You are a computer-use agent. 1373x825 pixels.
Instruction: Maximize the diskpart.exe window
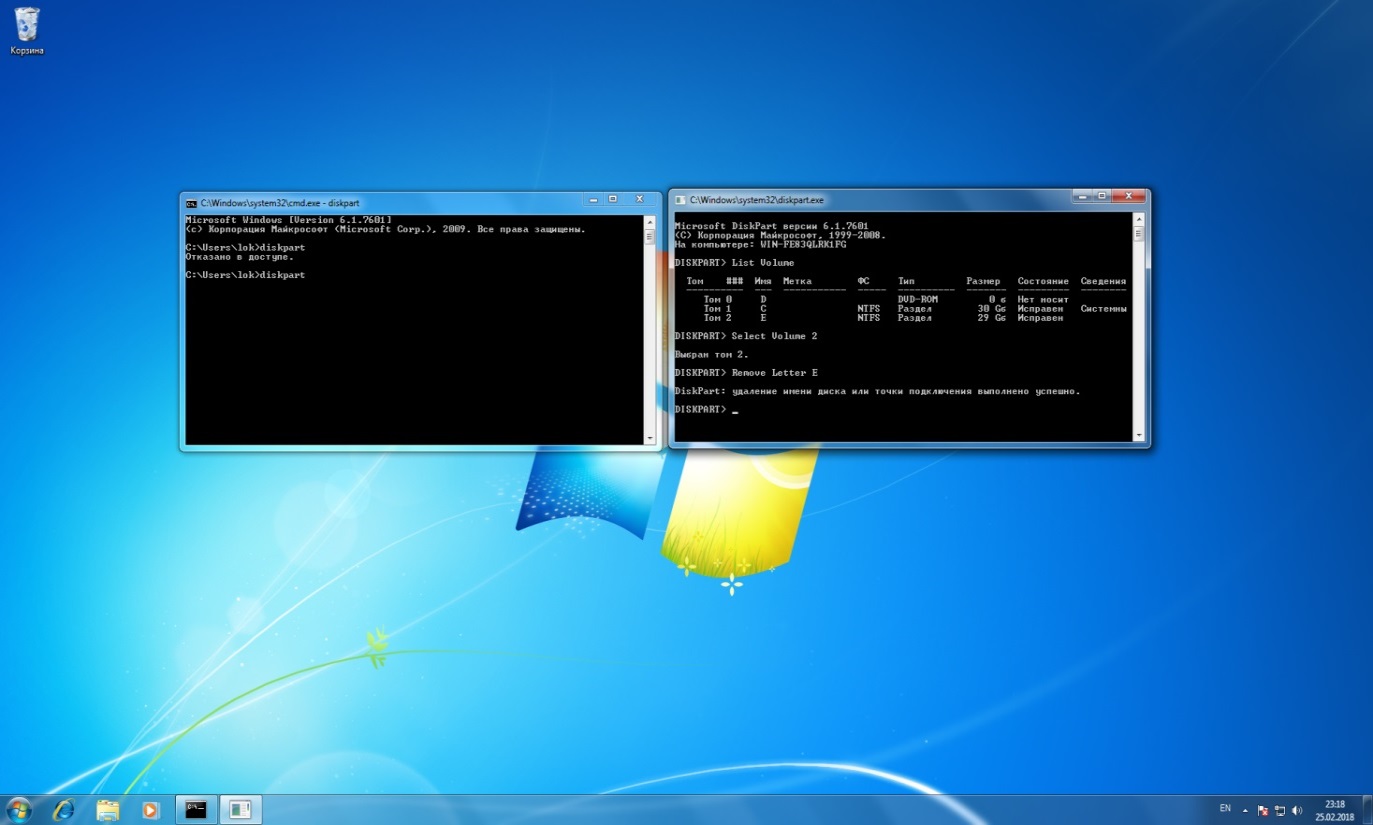pos(1101,196)
